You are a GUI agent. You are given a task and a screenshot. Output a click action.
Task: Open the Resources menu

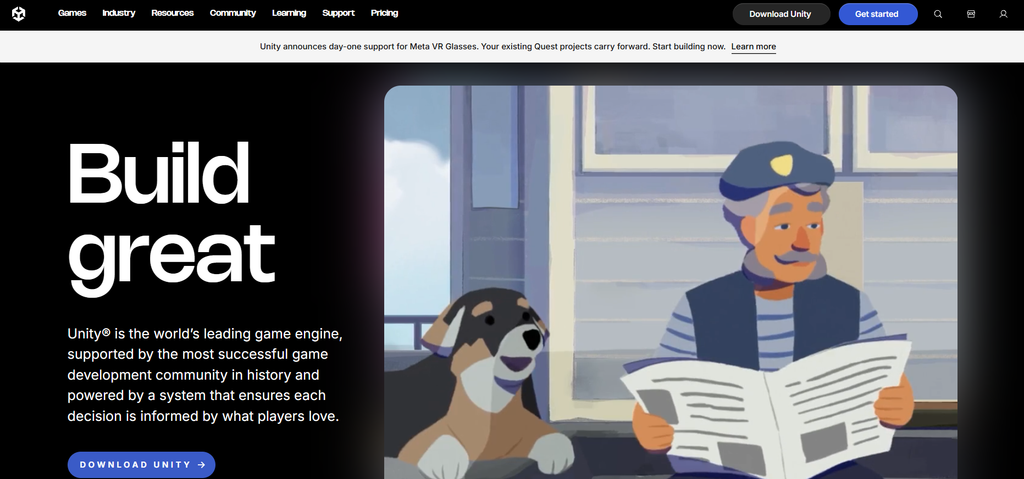click(172, 13)
